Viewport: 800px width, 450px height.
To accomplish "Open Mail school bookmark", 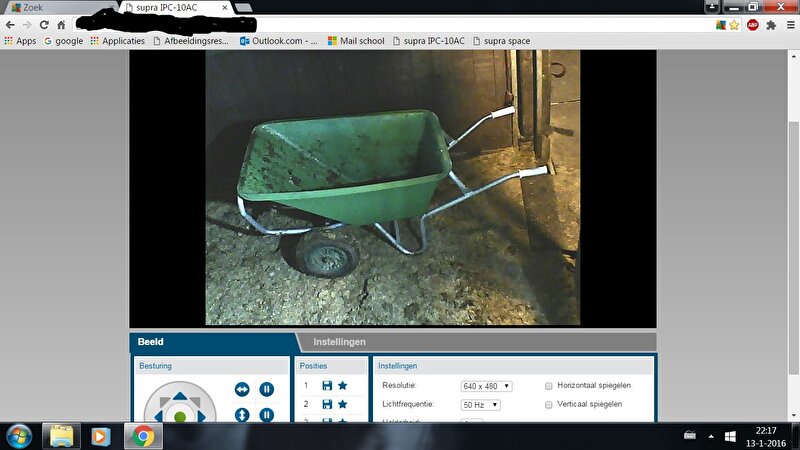I will click(356, 41).
